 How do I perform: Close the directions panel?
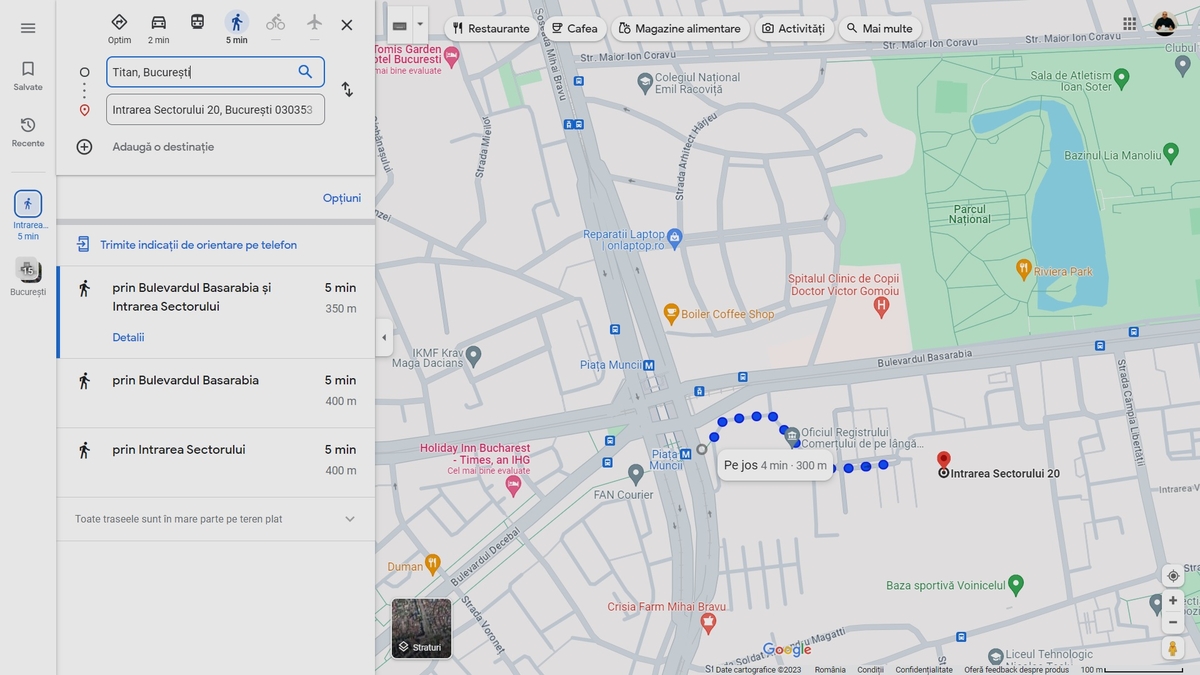[347, 25]
